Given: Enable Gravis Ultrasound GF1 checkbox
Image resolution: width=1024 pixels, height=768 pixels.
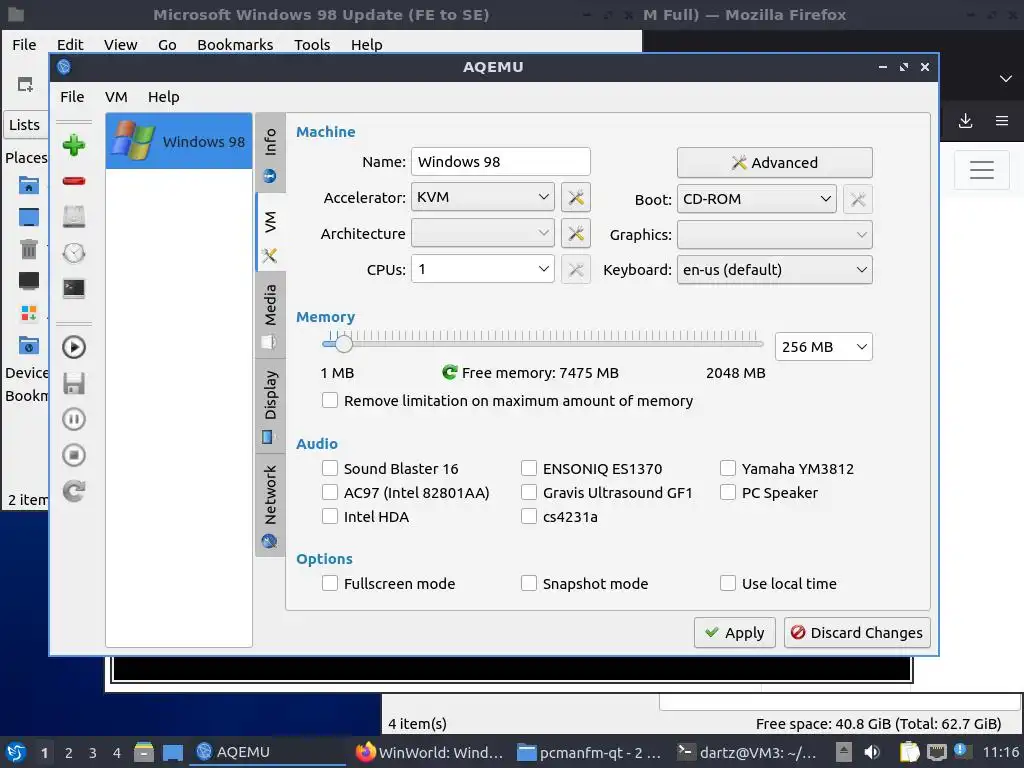Looking at the screenshot, I should tap(529, 492).
